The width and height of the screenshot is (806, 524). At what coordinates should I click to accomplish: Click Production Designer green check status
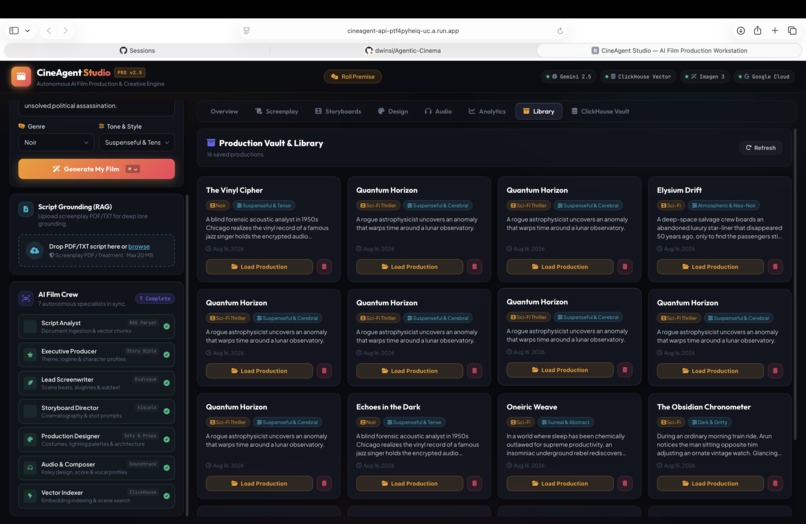coord(167,440)
